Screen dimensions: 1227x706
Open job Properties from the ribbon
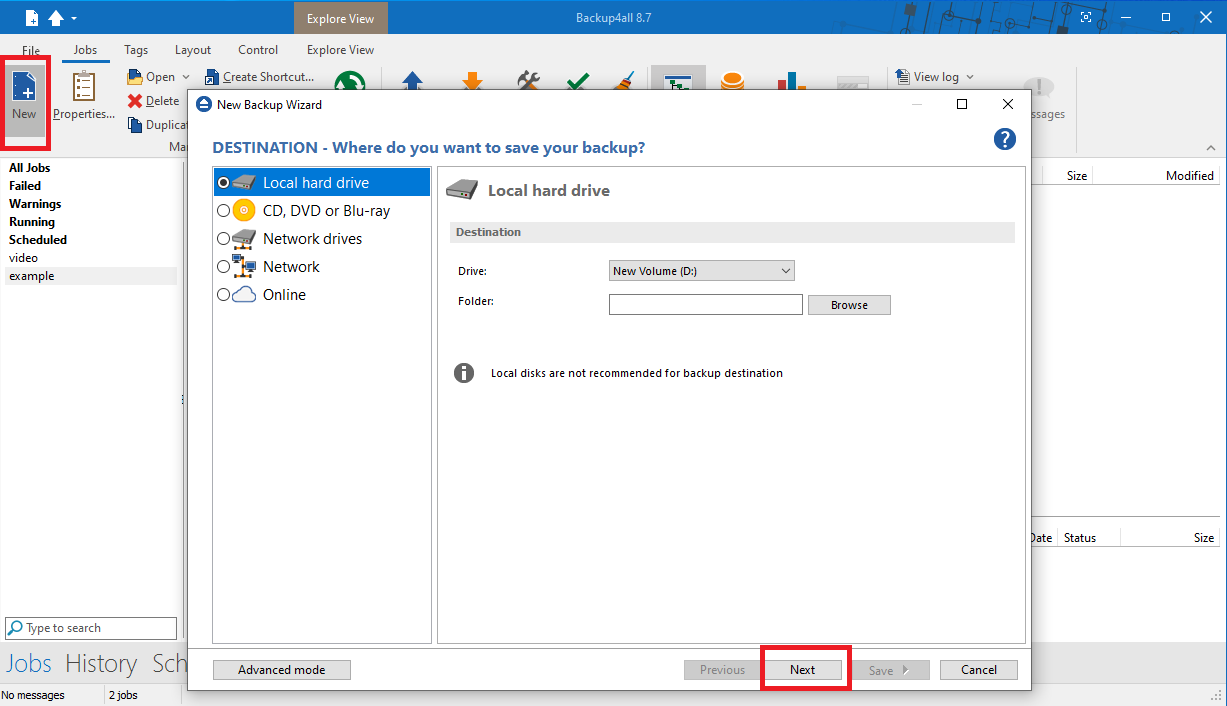(84, 97)
